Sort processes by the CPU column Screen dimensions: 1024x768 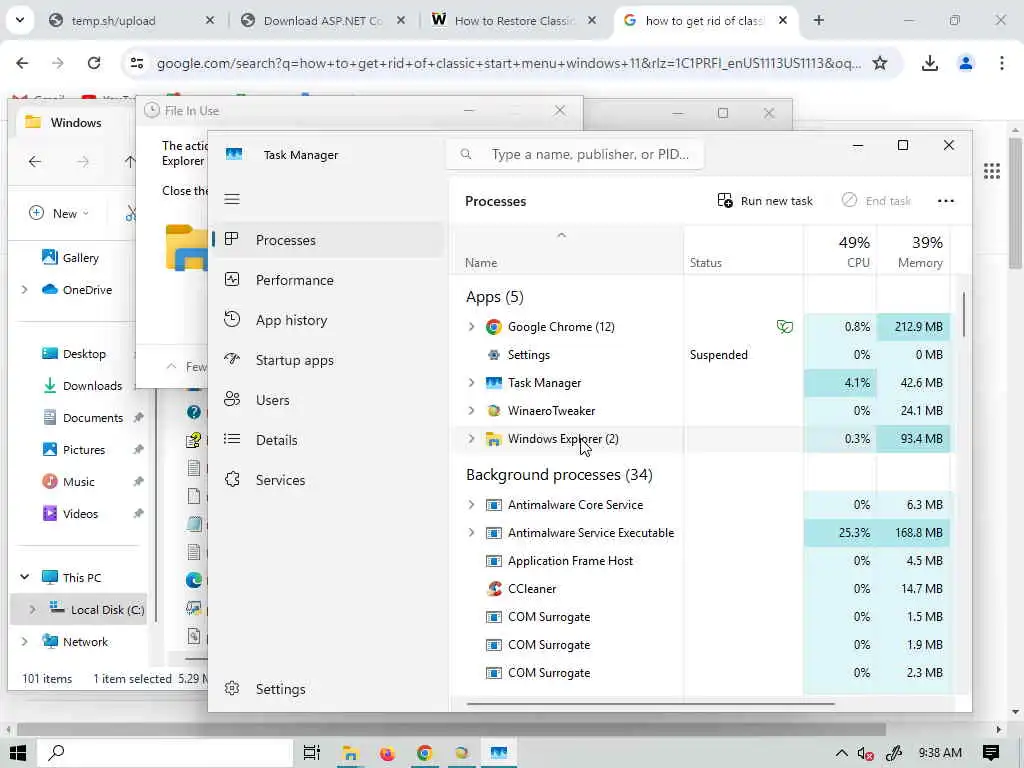(840, 251)
